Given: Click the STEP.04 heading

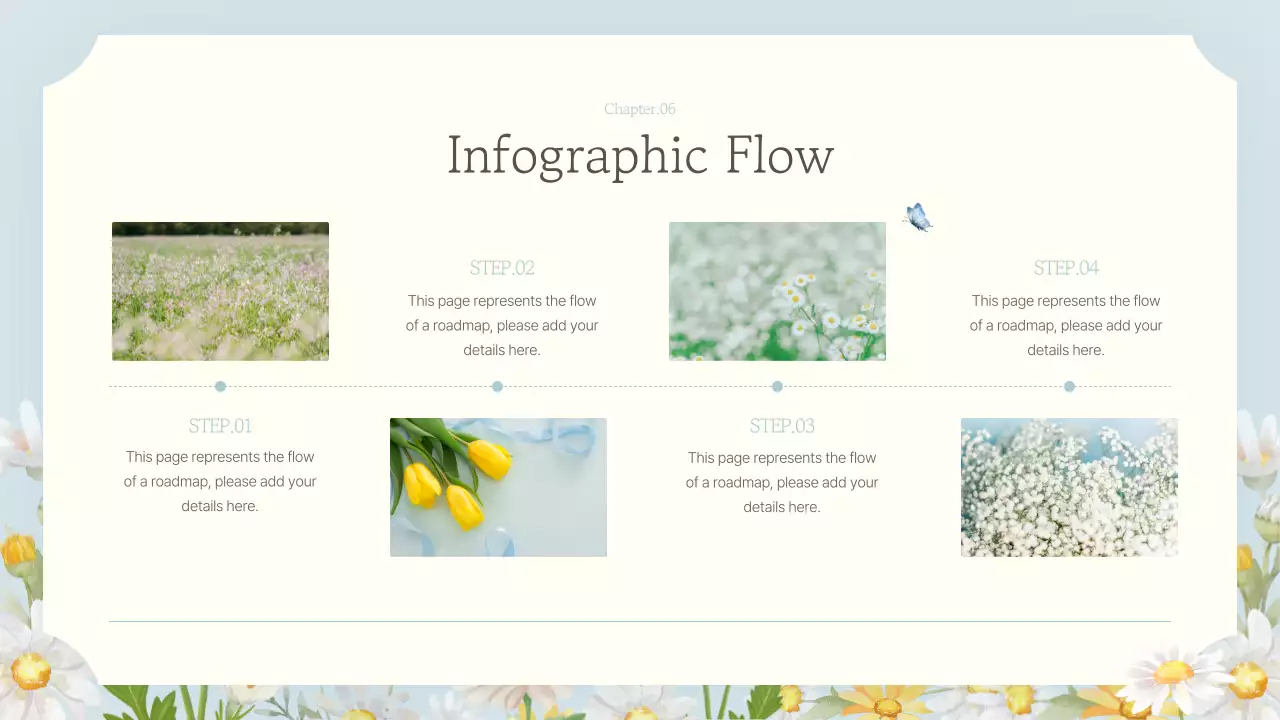Looking at the screenshot, I should point(1066,268).
